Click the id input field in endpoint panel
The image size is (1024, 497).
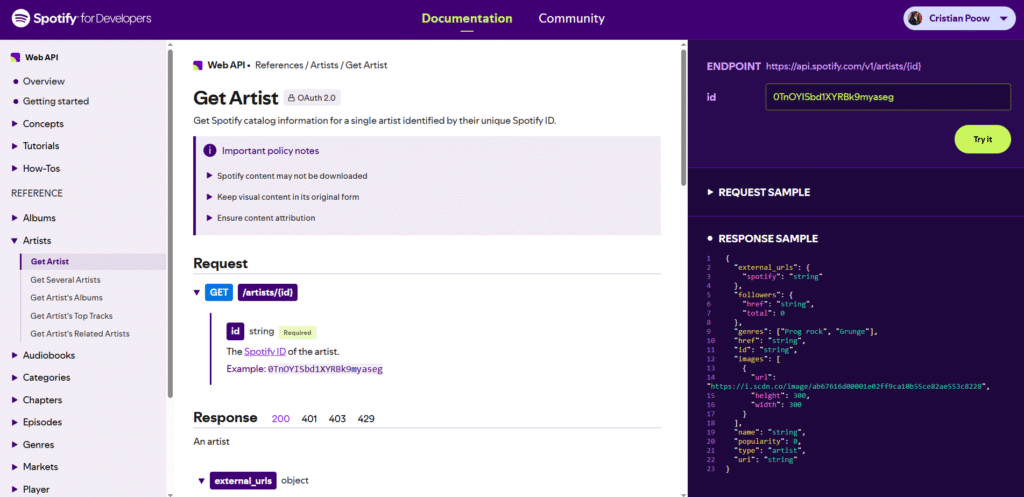[888, 97]
